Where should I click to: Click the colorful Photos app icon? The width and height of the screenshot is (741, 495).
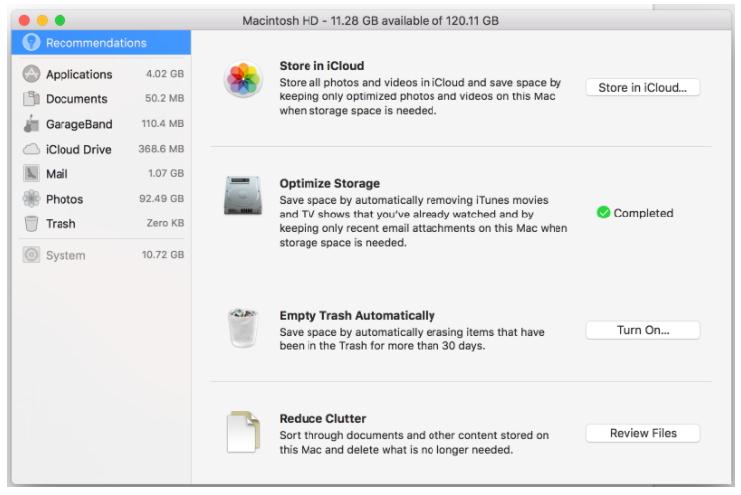pyautogui.click(x=243, y=79)
